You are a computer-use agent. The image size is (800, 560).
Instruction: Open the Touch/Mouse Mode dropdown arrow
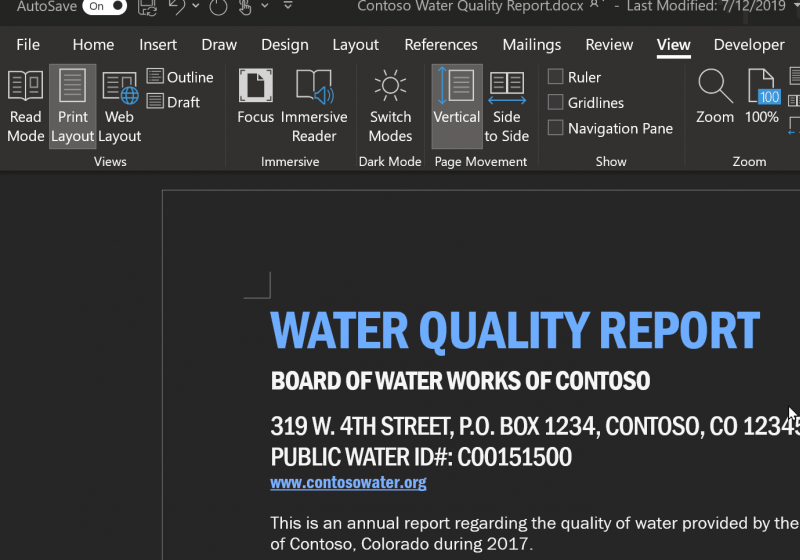pyautogui.click(x=265, y=6)
